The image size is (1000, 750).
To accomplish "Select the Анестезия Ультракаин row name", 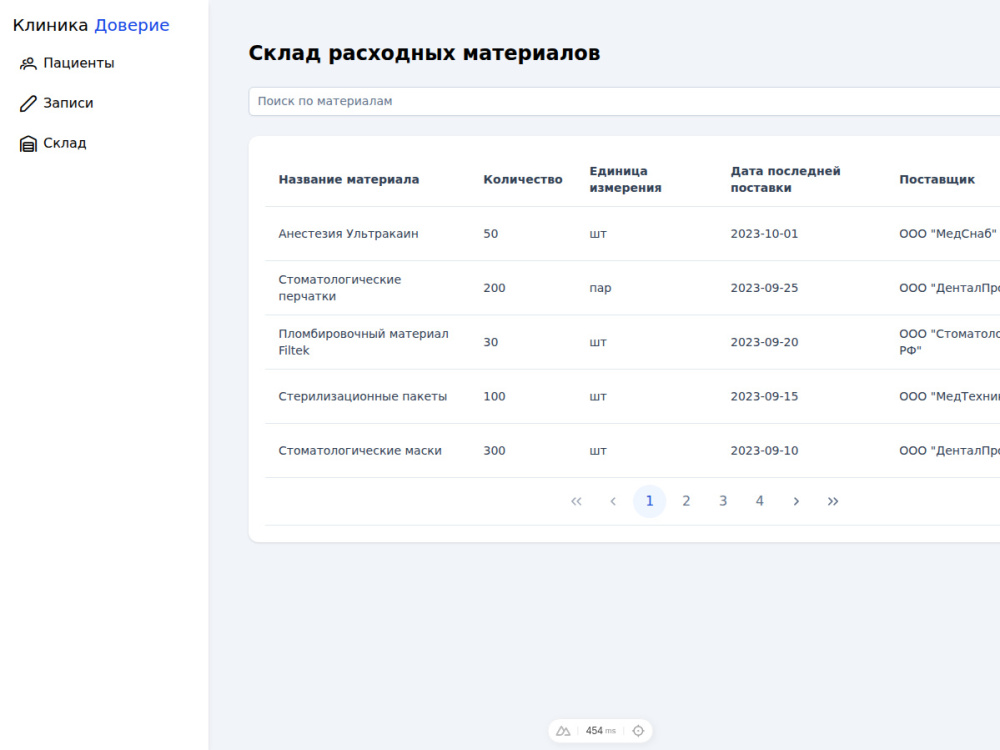I will click(349, 234).
